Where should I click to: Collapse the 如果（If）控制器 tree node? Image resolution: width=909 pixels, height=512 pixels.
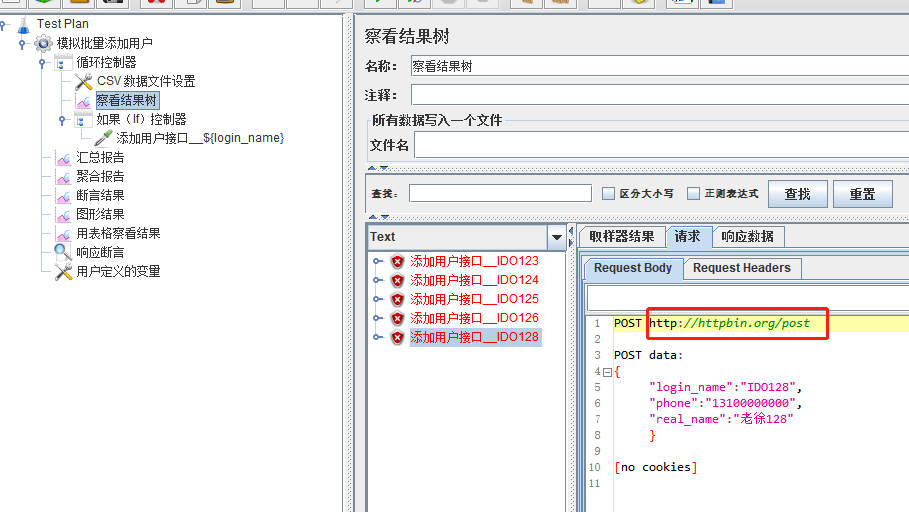63,119
